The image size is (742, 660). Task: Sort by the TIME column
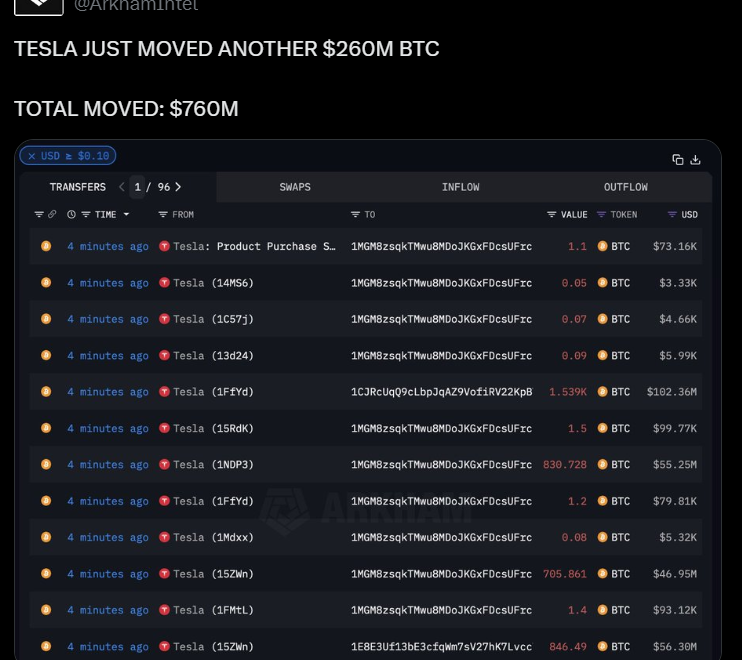click(105, 214)
